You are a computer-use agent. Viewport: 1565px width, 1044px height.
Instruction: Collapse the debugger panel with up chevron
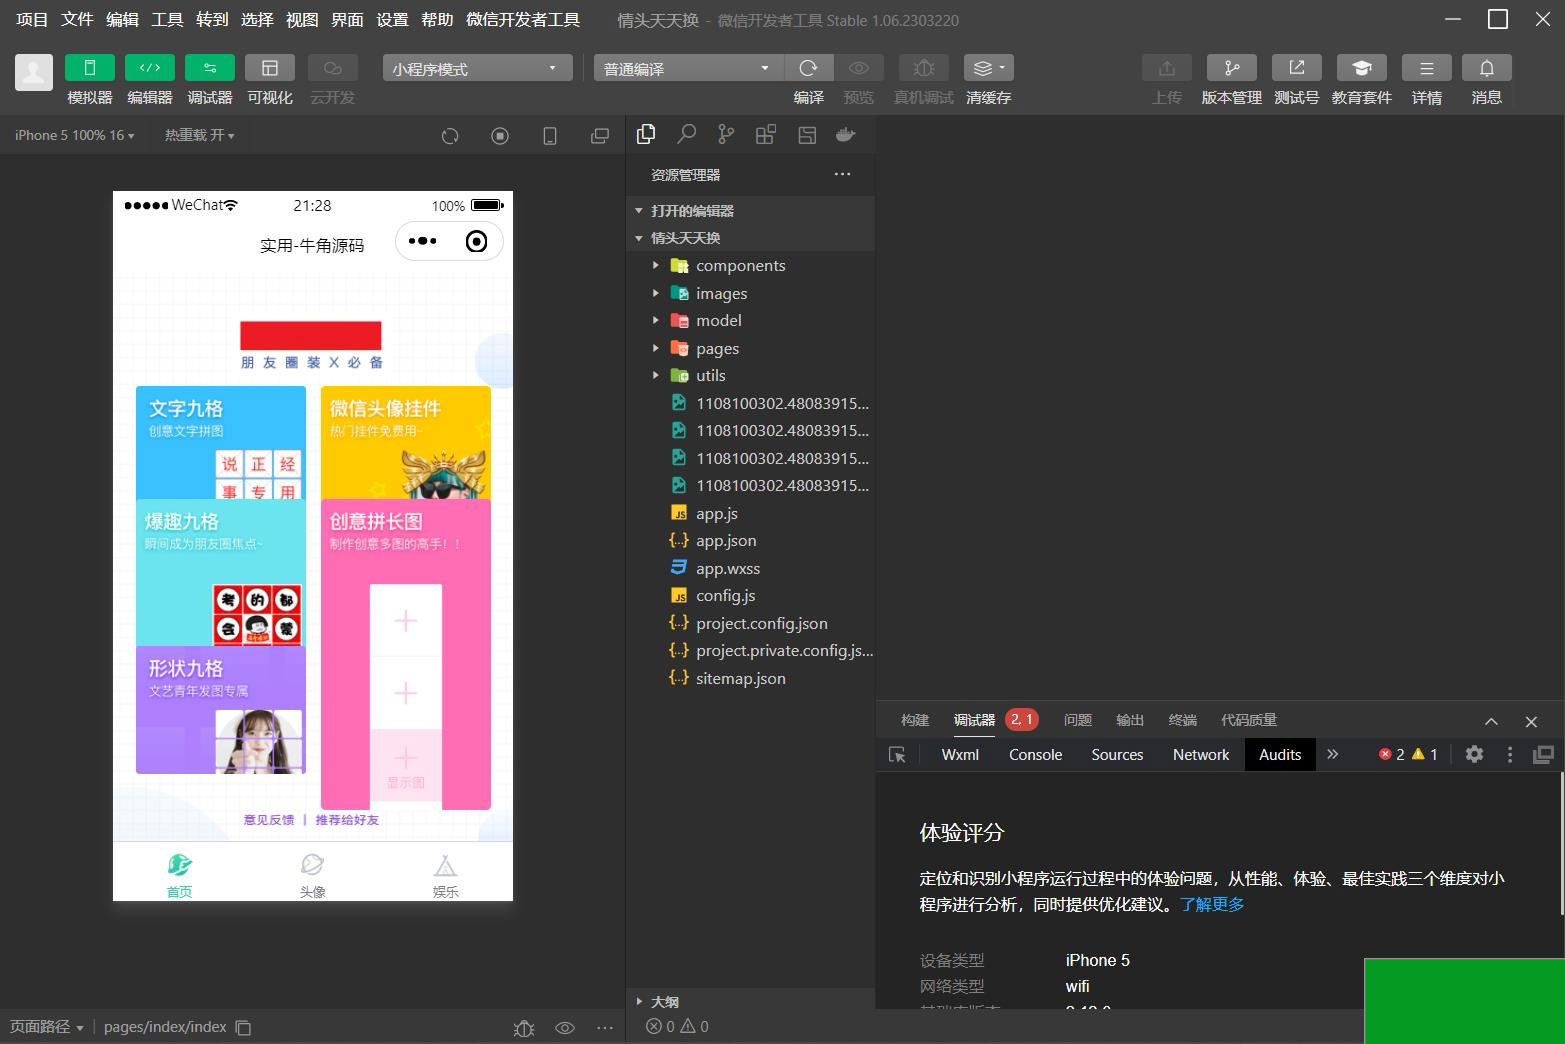[x=1491, y=721]
